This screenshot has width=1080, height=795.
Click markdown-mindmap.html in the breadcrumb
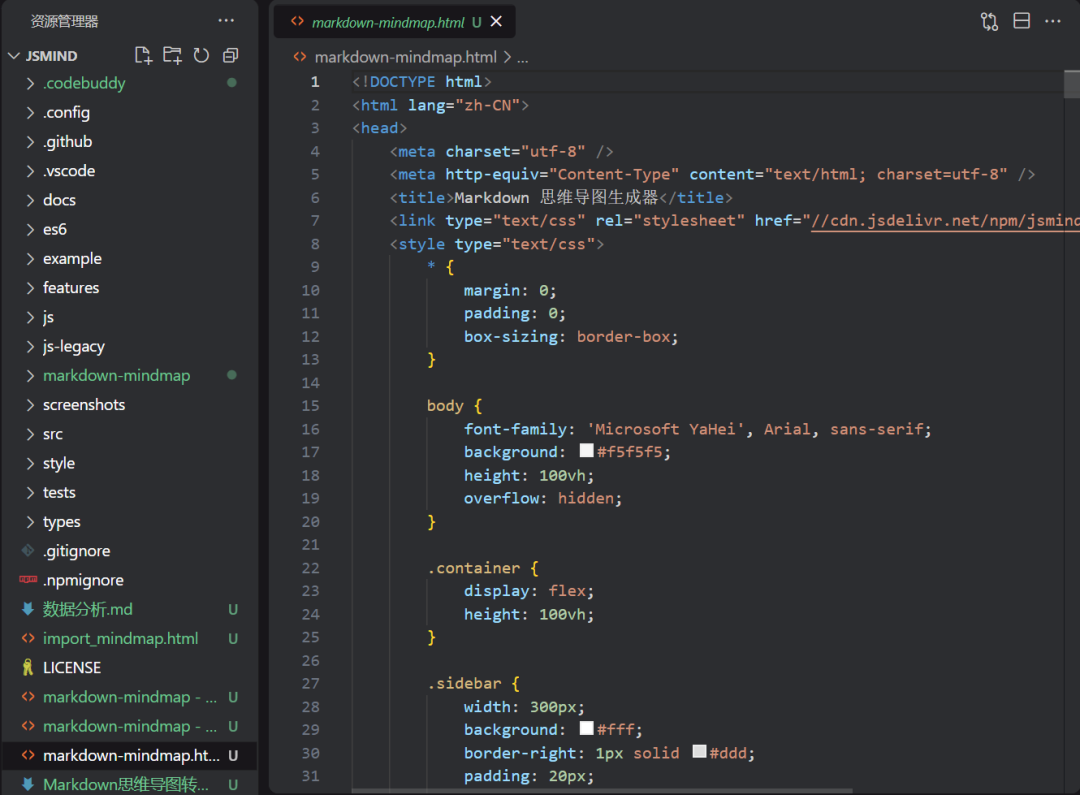coord(405,58)
